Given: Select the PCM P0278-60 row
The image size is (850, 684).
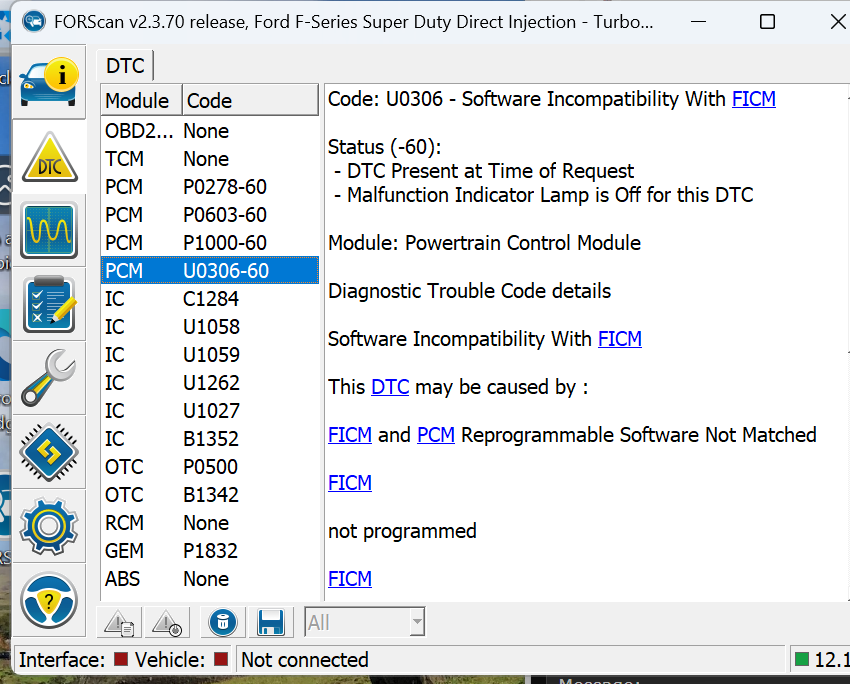Looking at the screenshot, I should [209, 187].
